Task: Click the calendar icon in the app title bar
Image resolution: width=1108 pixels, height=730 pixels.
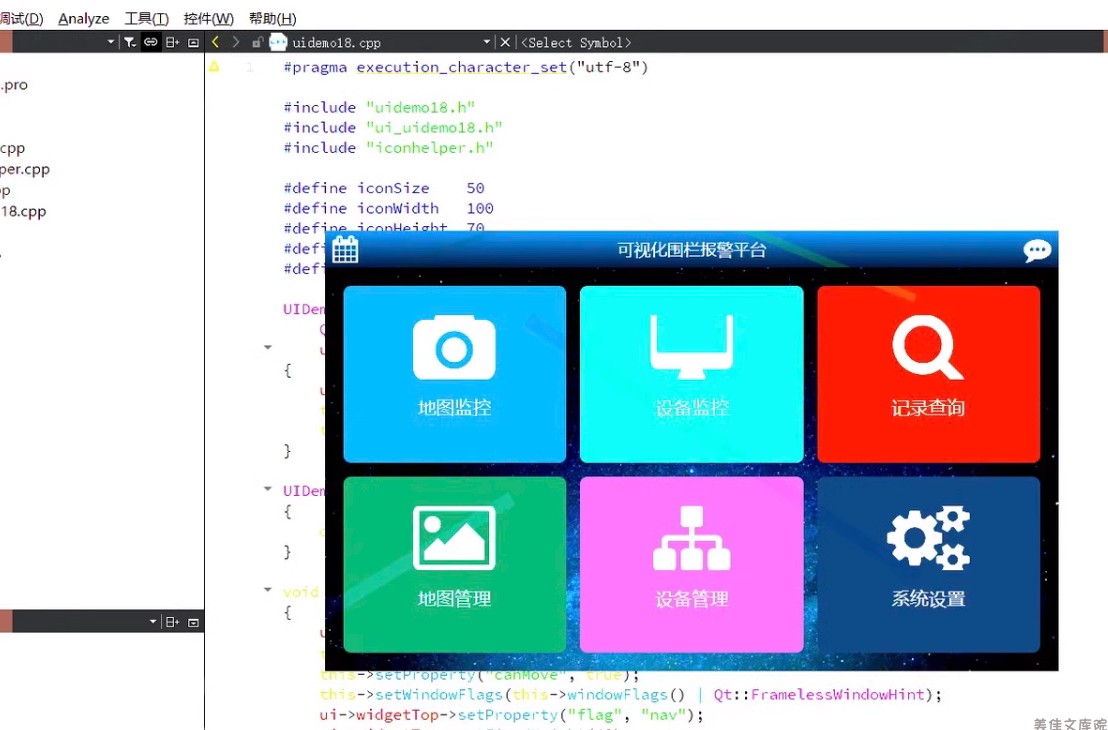Action: click(x=346, y=249)
